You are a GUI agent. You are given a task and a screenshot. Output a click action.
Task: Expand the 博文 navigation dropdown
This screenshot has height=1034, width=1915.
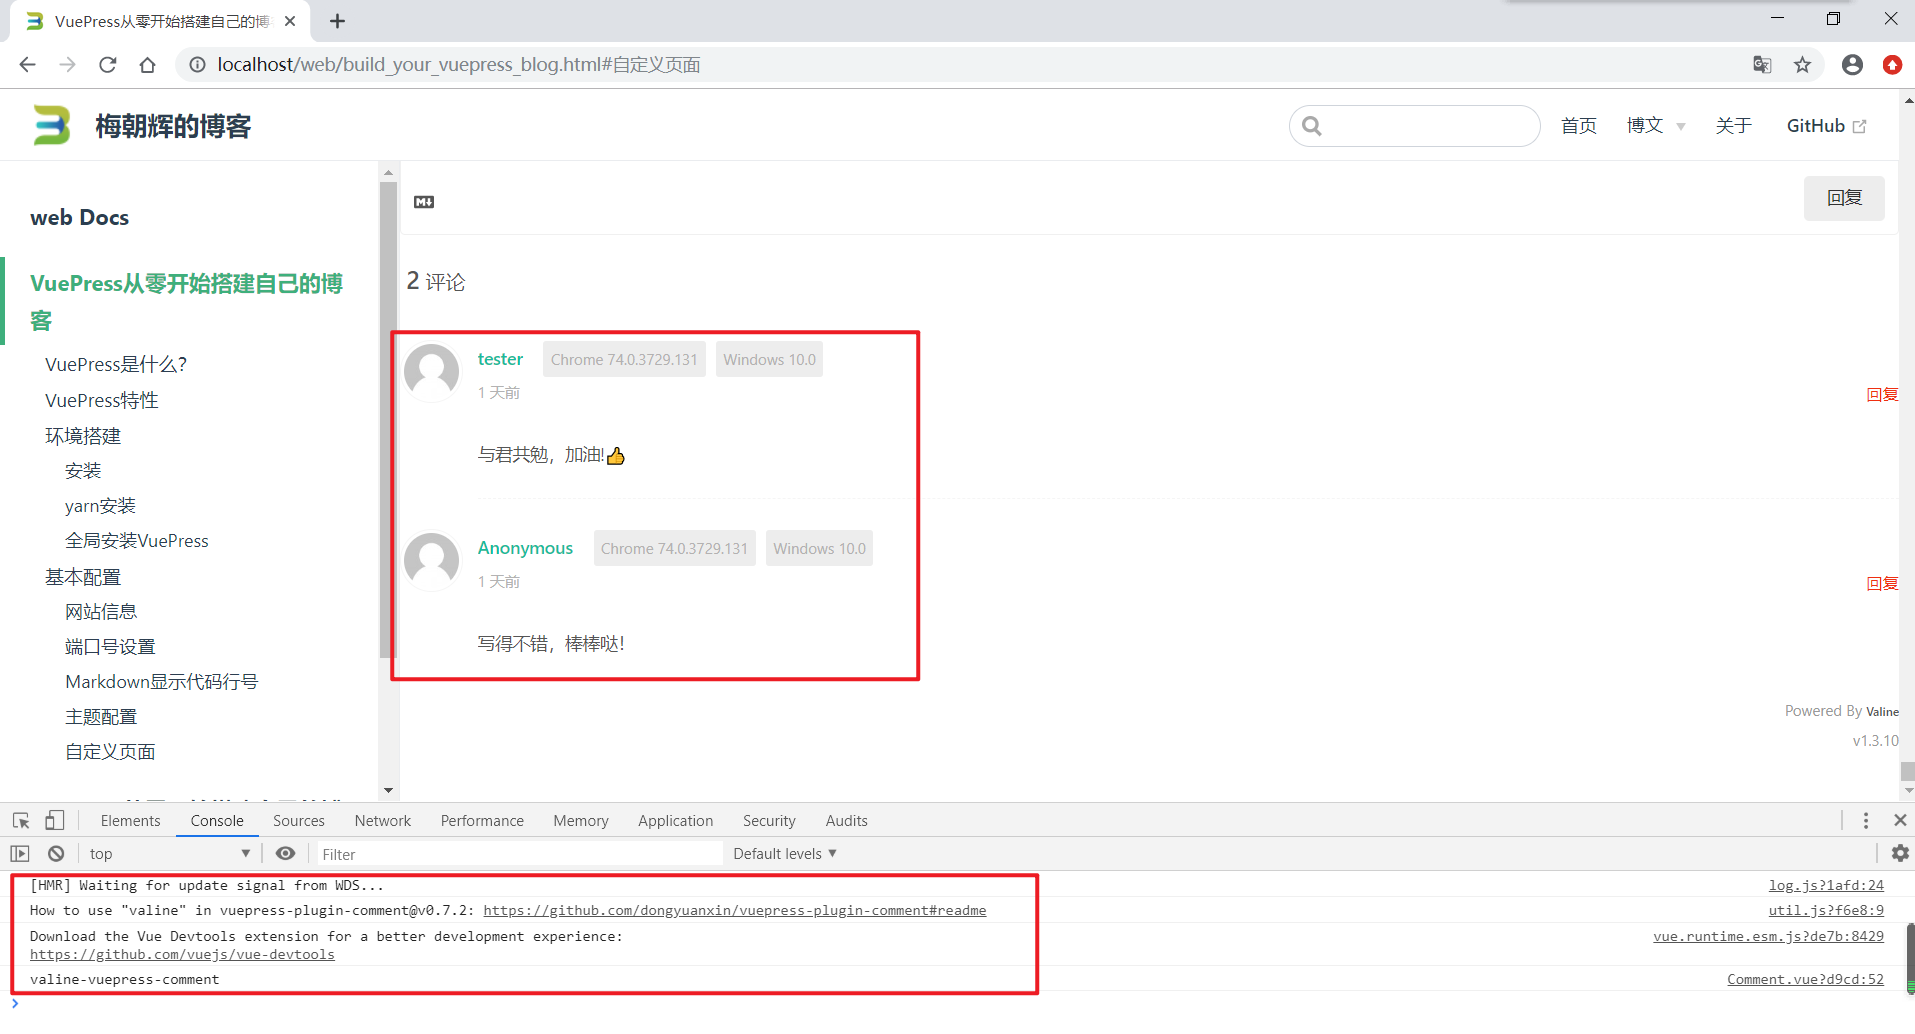pos(1656,126)
